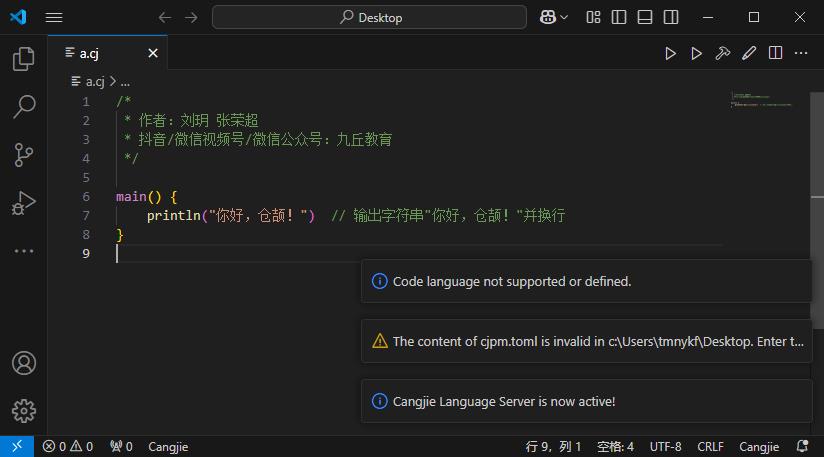Toggle the secondary side bar
Screen dimensions: 824x457
(671, 17)
